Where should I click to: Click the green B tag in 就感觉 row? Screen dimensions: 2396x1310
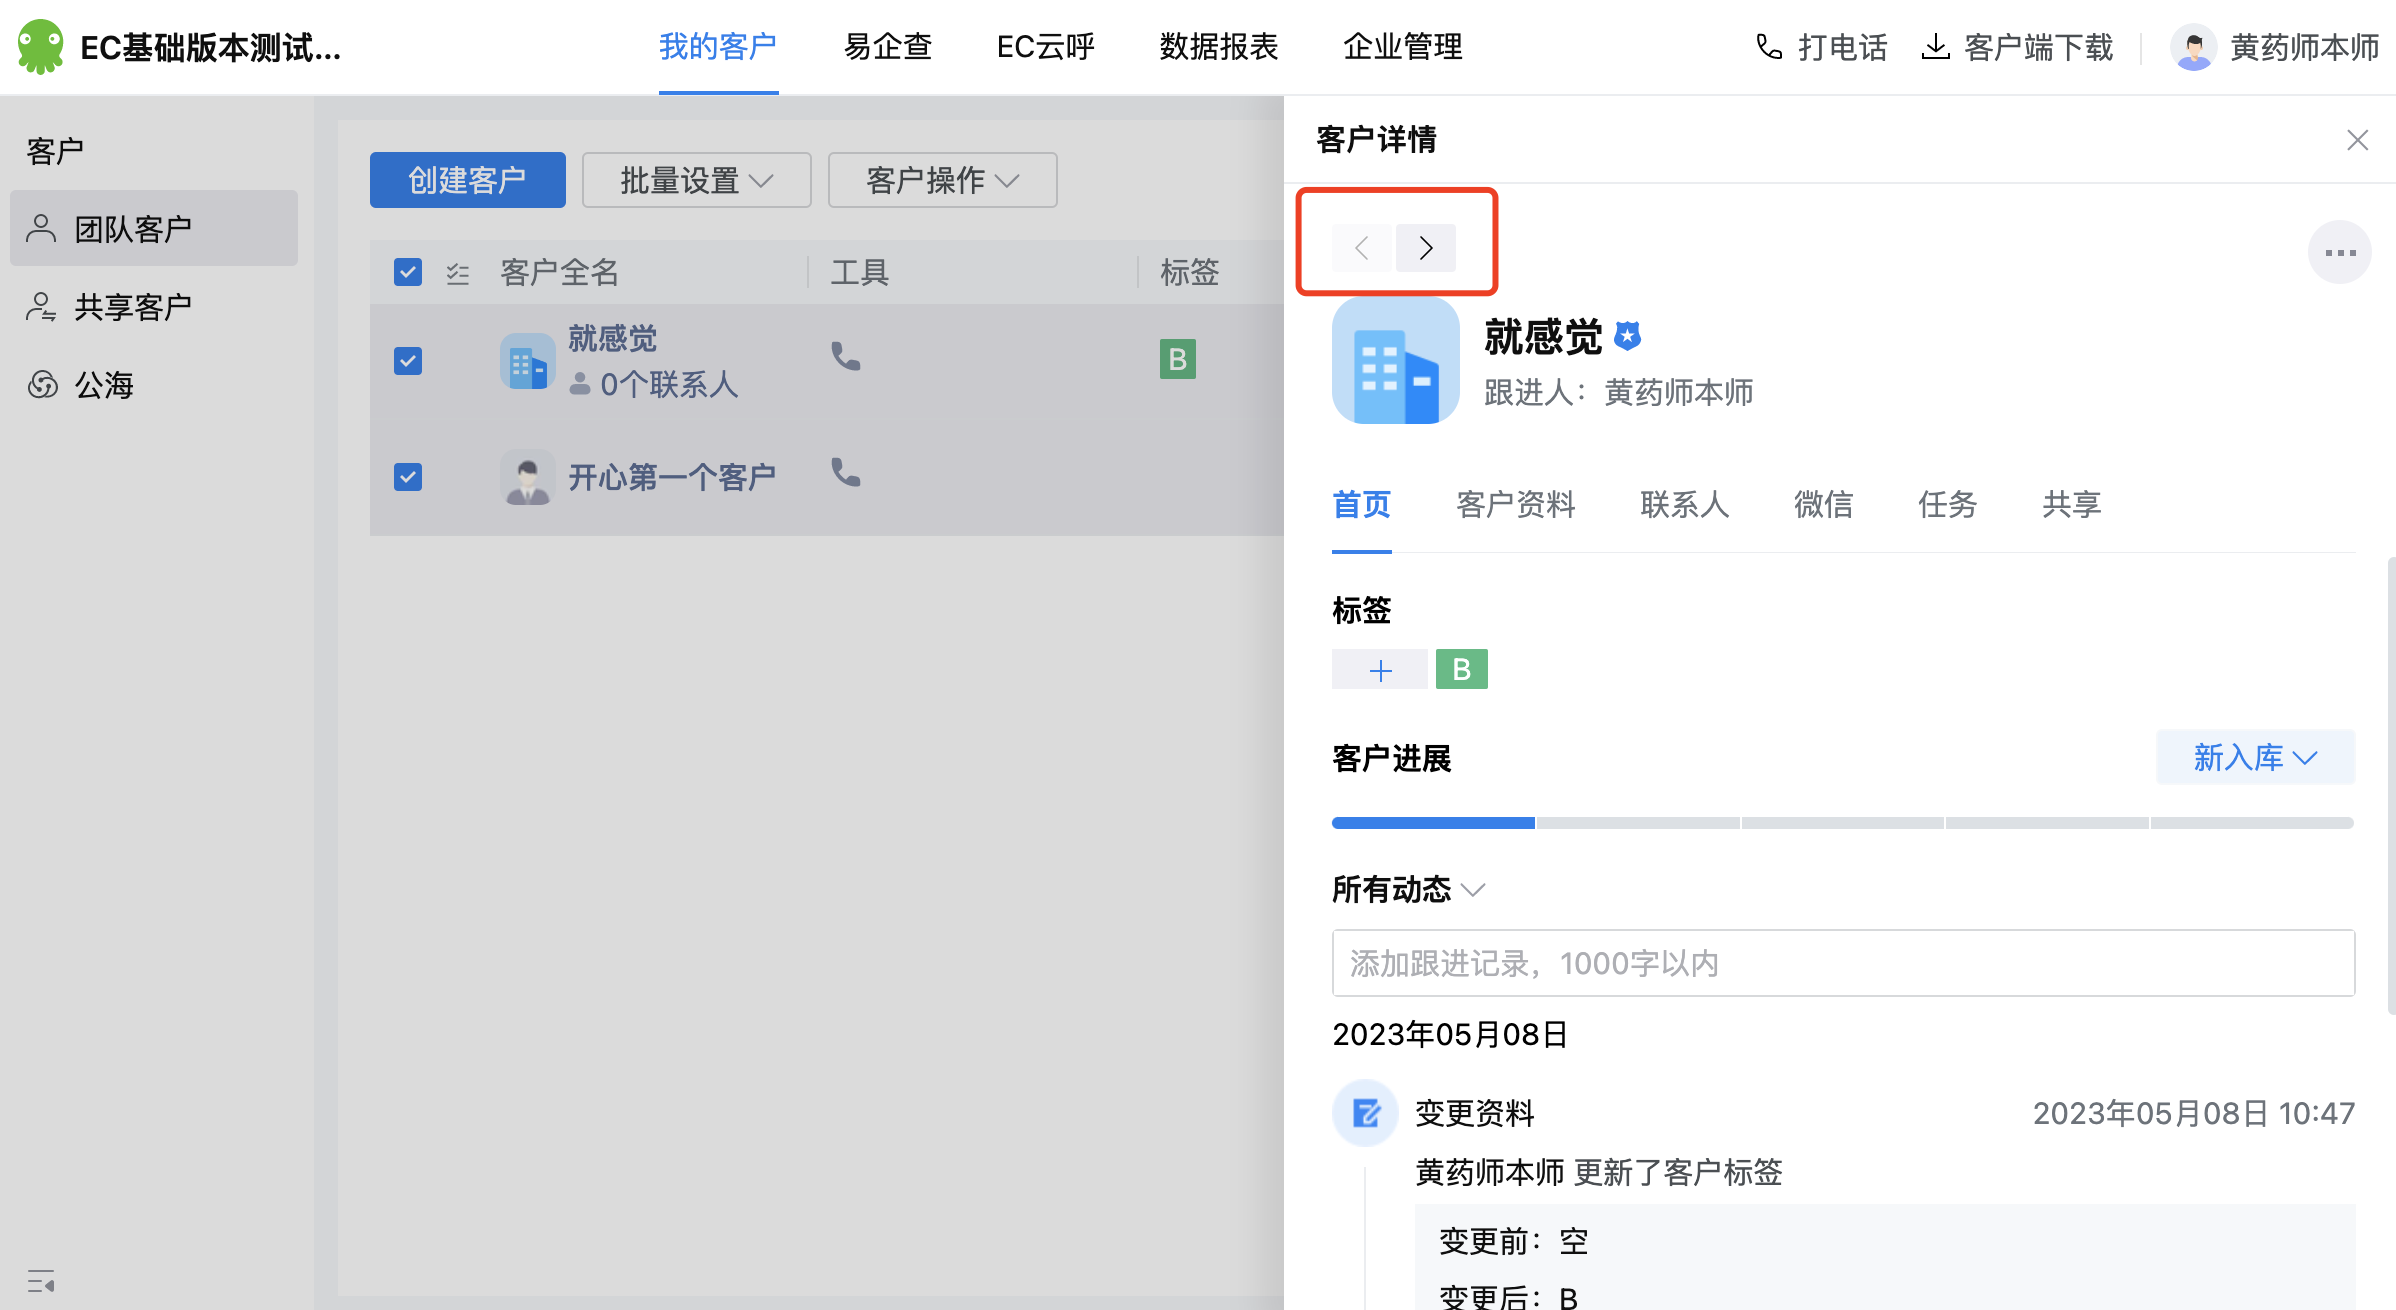1178,359
